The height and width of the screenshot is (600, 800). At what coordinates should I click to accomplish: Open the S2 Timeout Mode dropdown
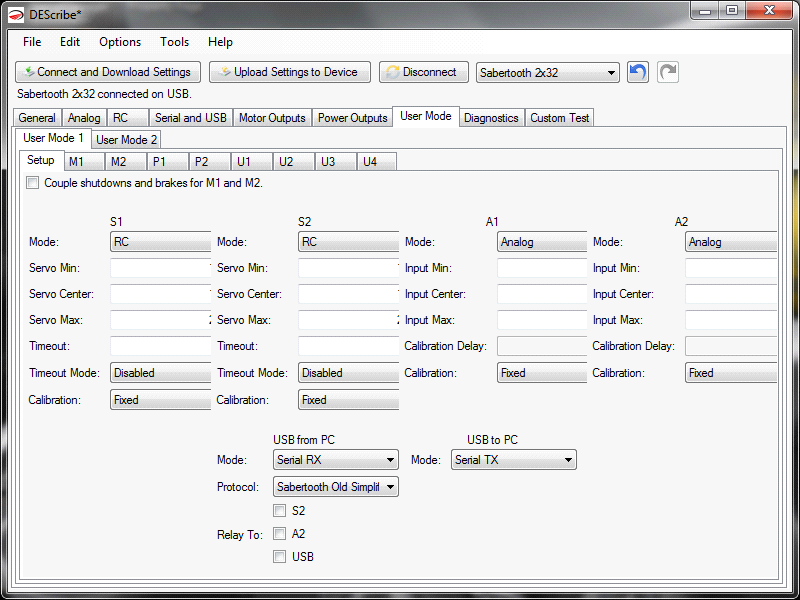click(348, 373)
